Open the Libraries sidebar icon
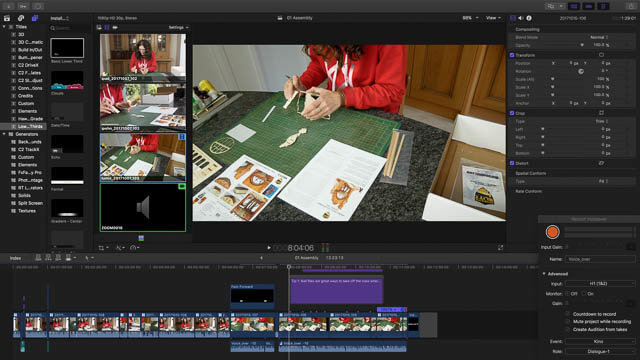 7,18
